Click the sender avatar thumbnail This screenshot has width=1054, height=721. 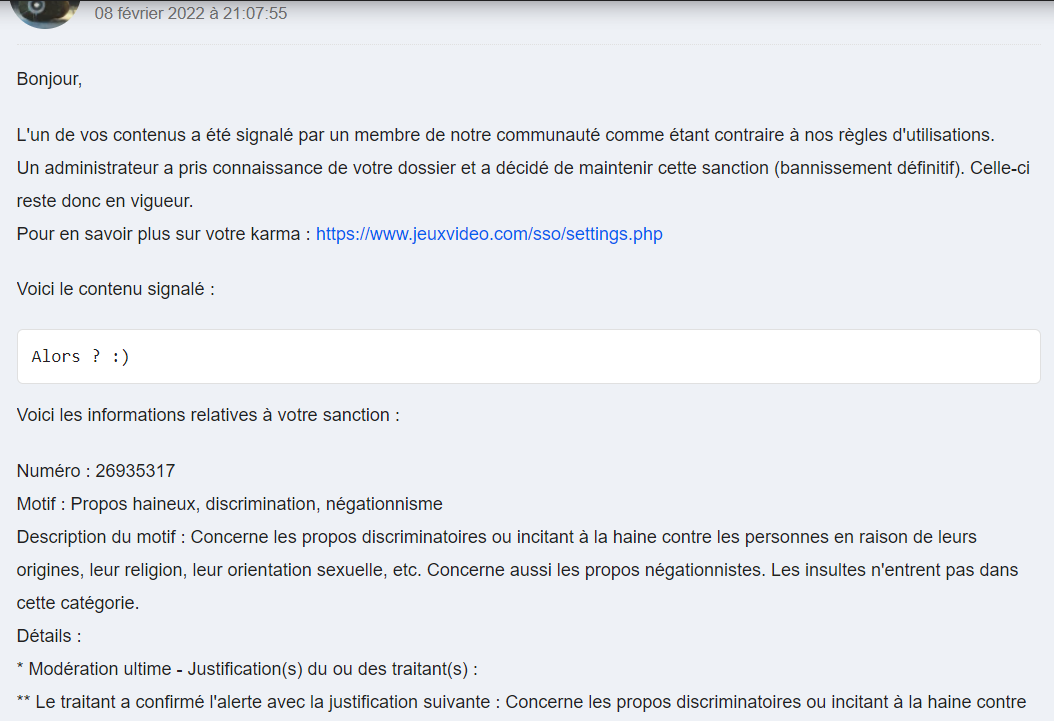tap(44, 13)
